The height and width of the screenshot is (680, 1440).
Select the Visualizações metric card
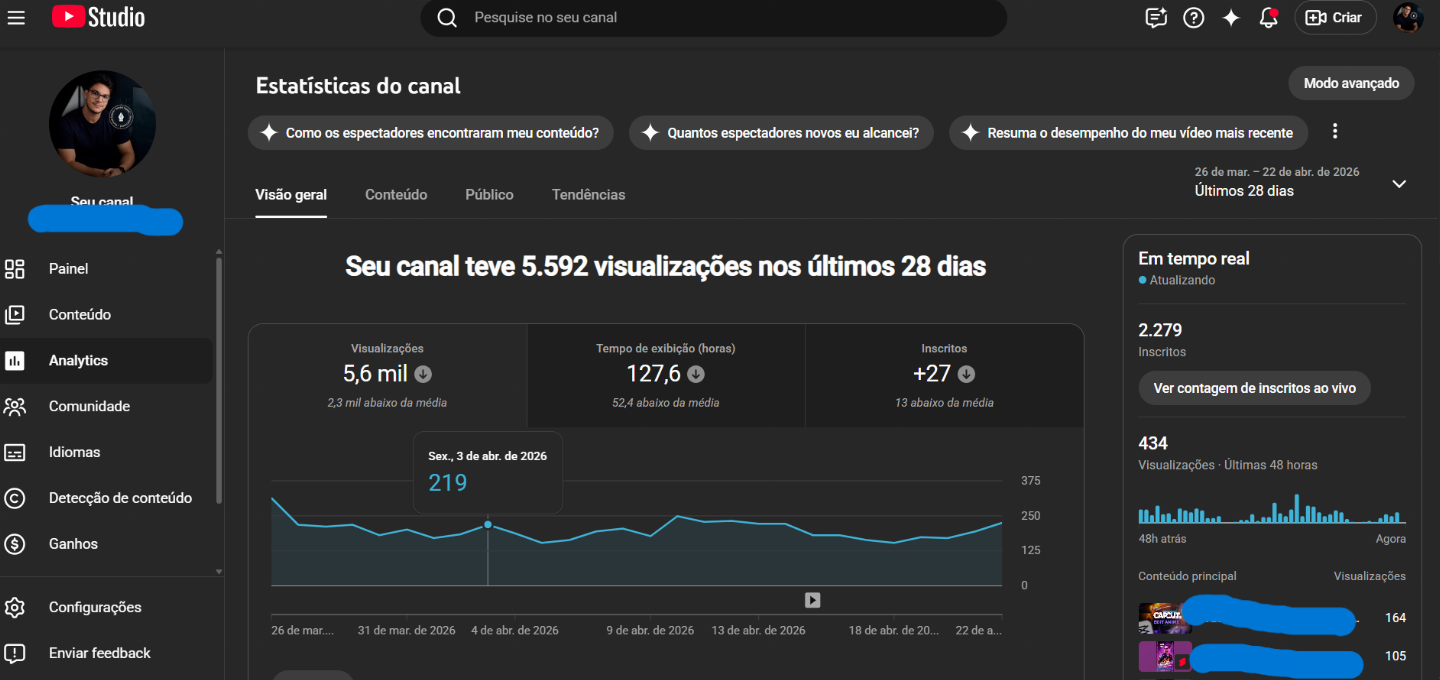[x=387, y=376]
